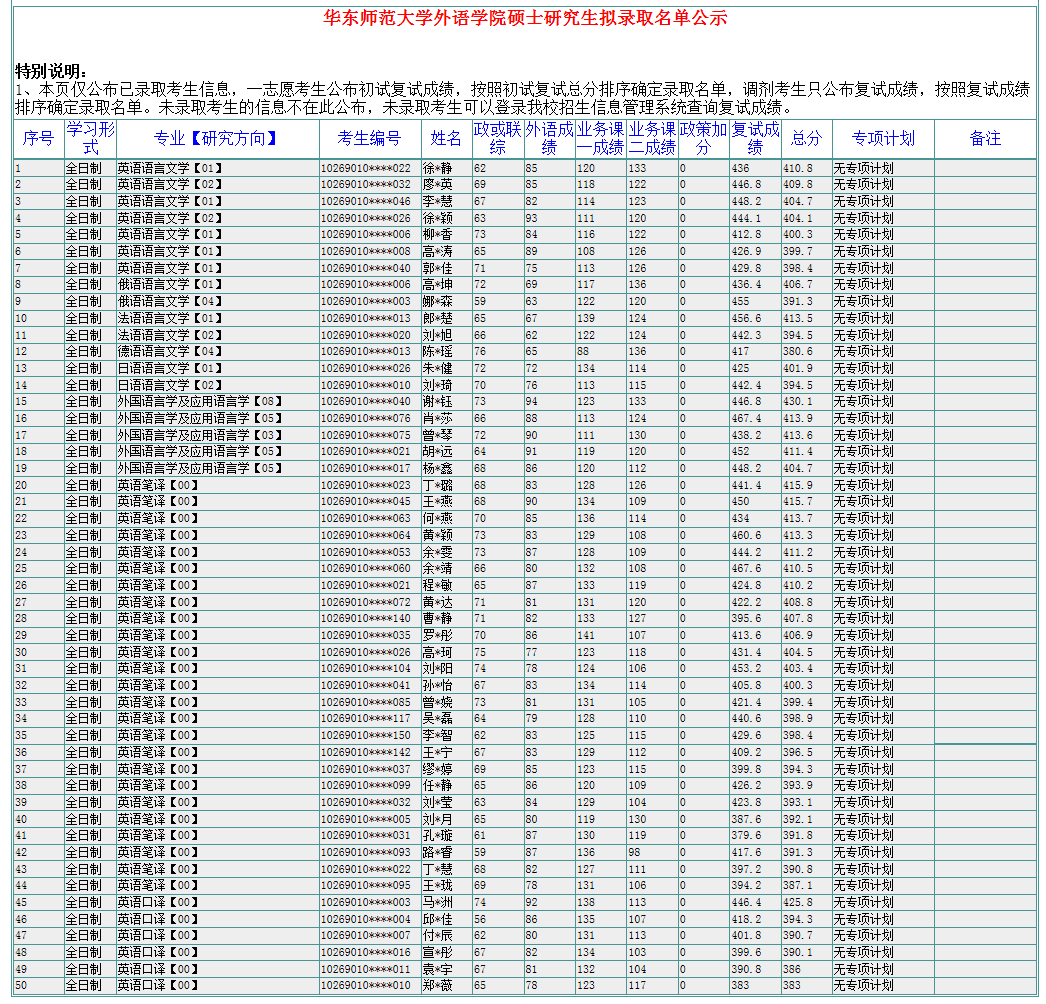Click the name 徐*静 in row 1
Image resolution: width=1046 pixels, height=1004 pixels.
437,169
